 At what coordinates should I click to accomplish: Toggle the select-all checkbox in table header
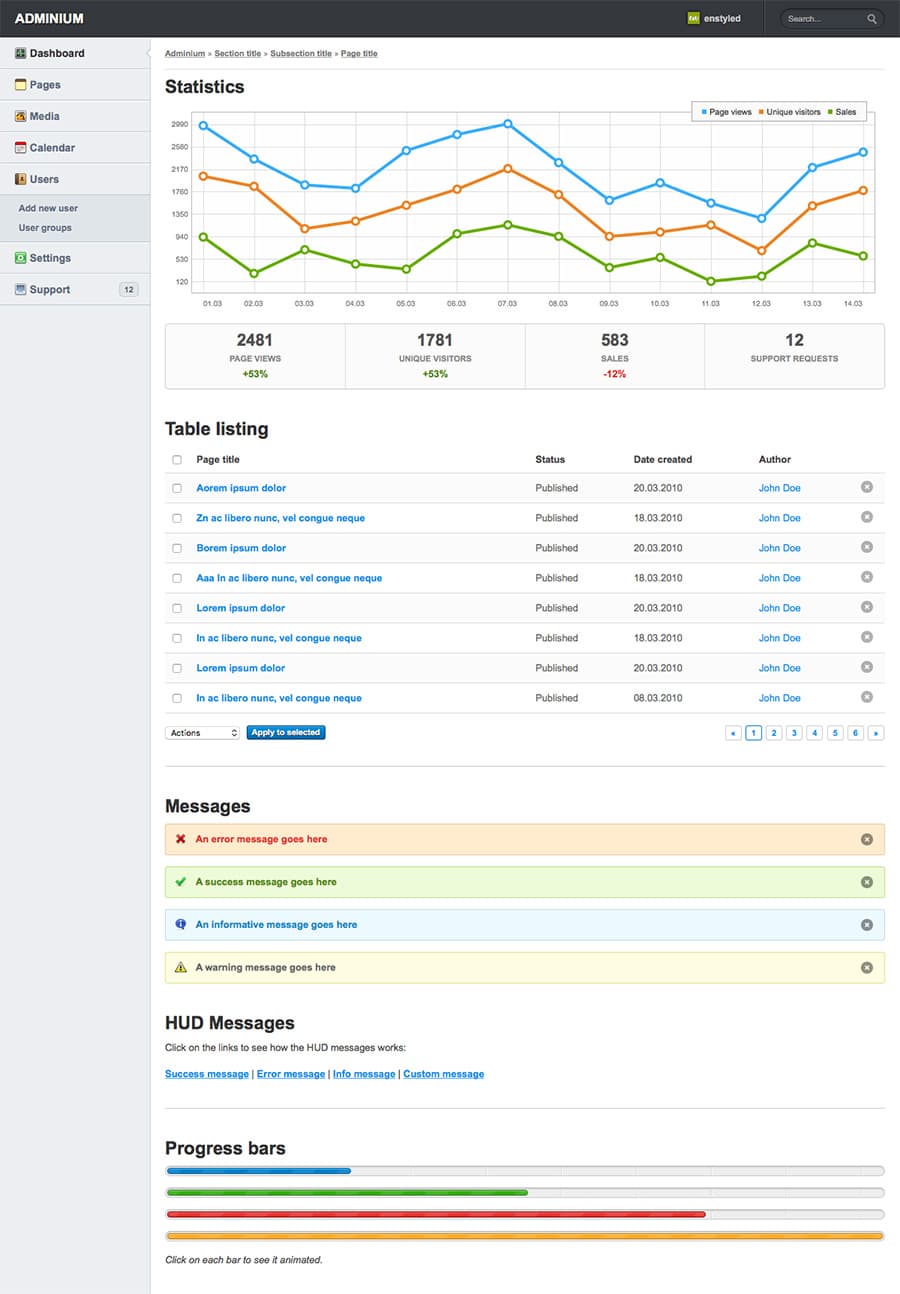(x=177, y=459)
